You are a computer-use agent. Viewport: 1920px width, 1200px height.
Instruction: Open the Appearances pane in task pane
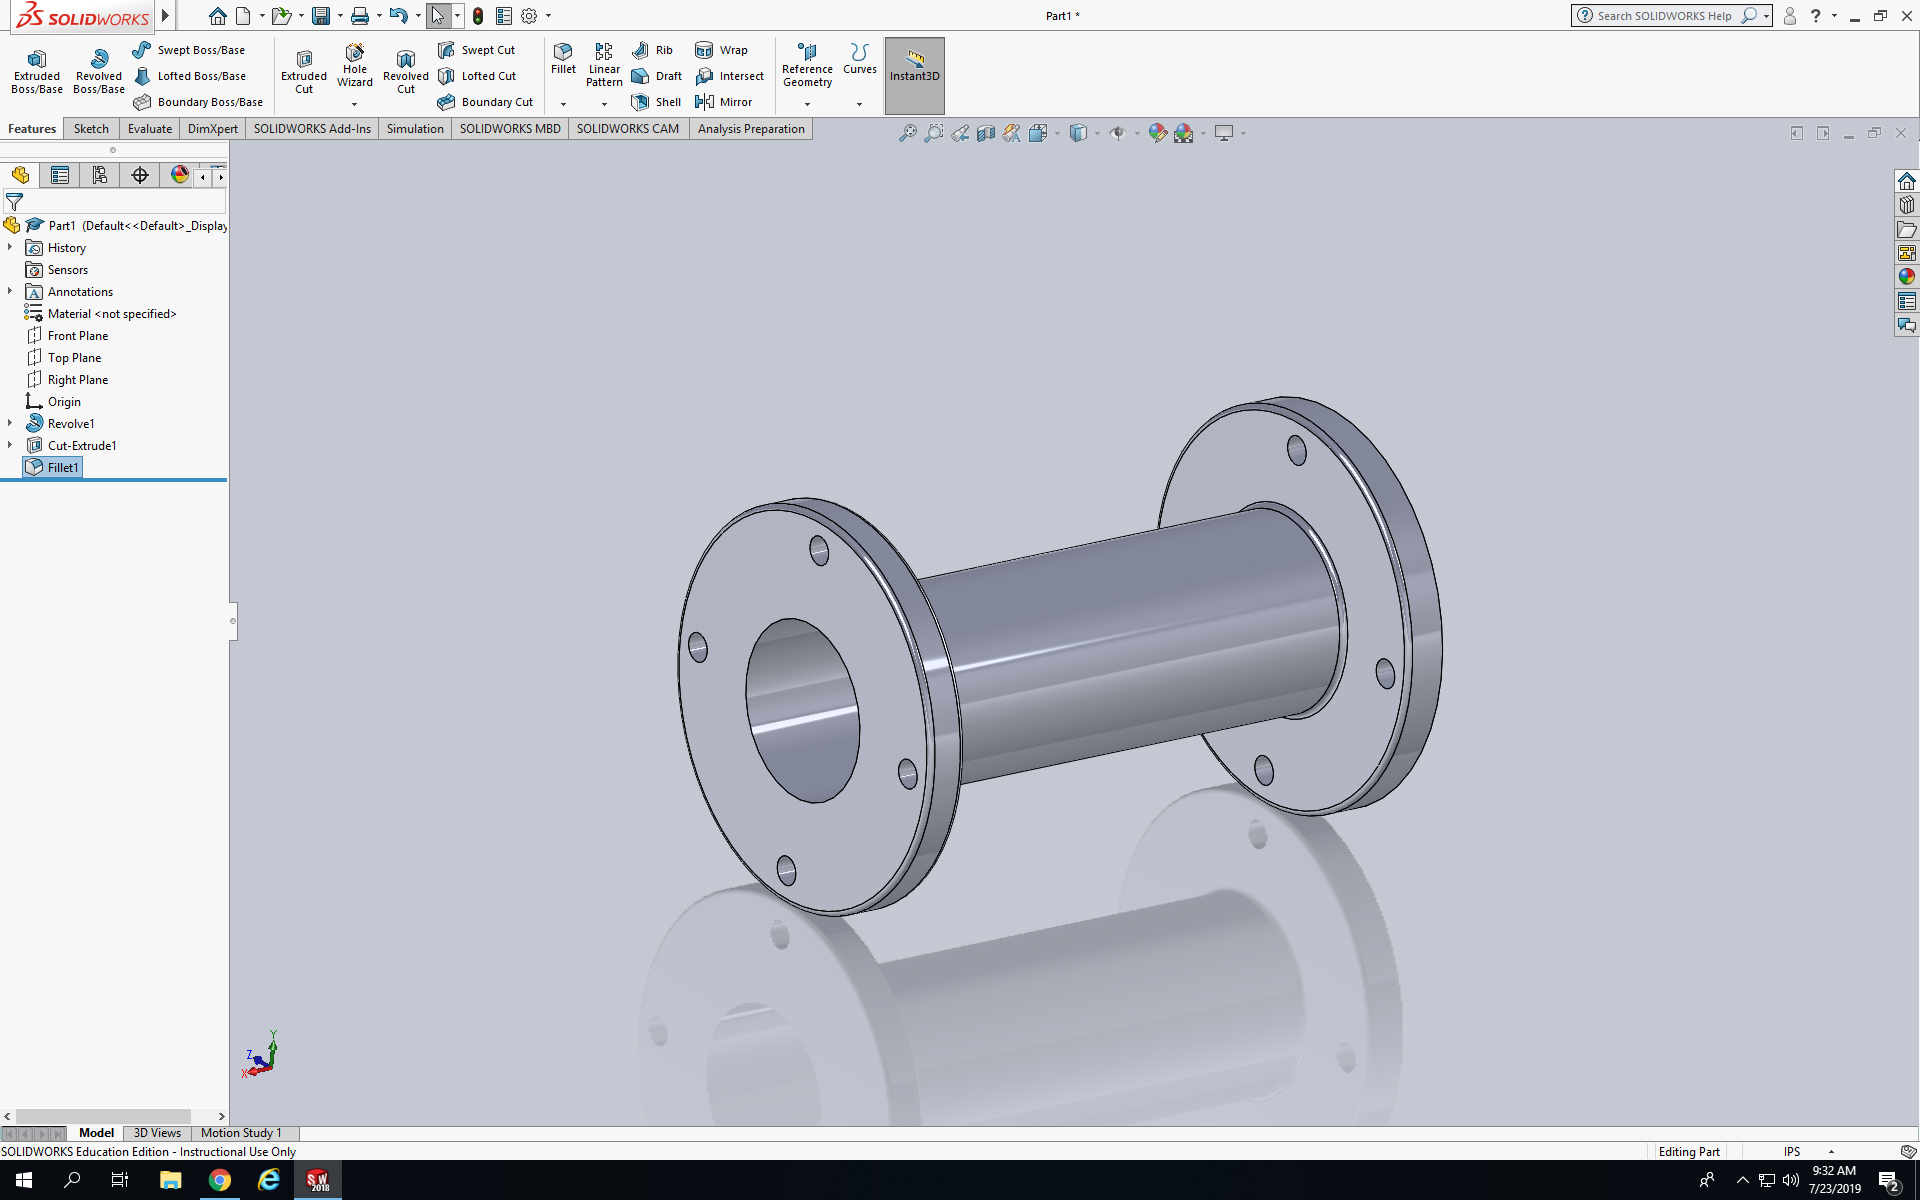coord(1907,277)
